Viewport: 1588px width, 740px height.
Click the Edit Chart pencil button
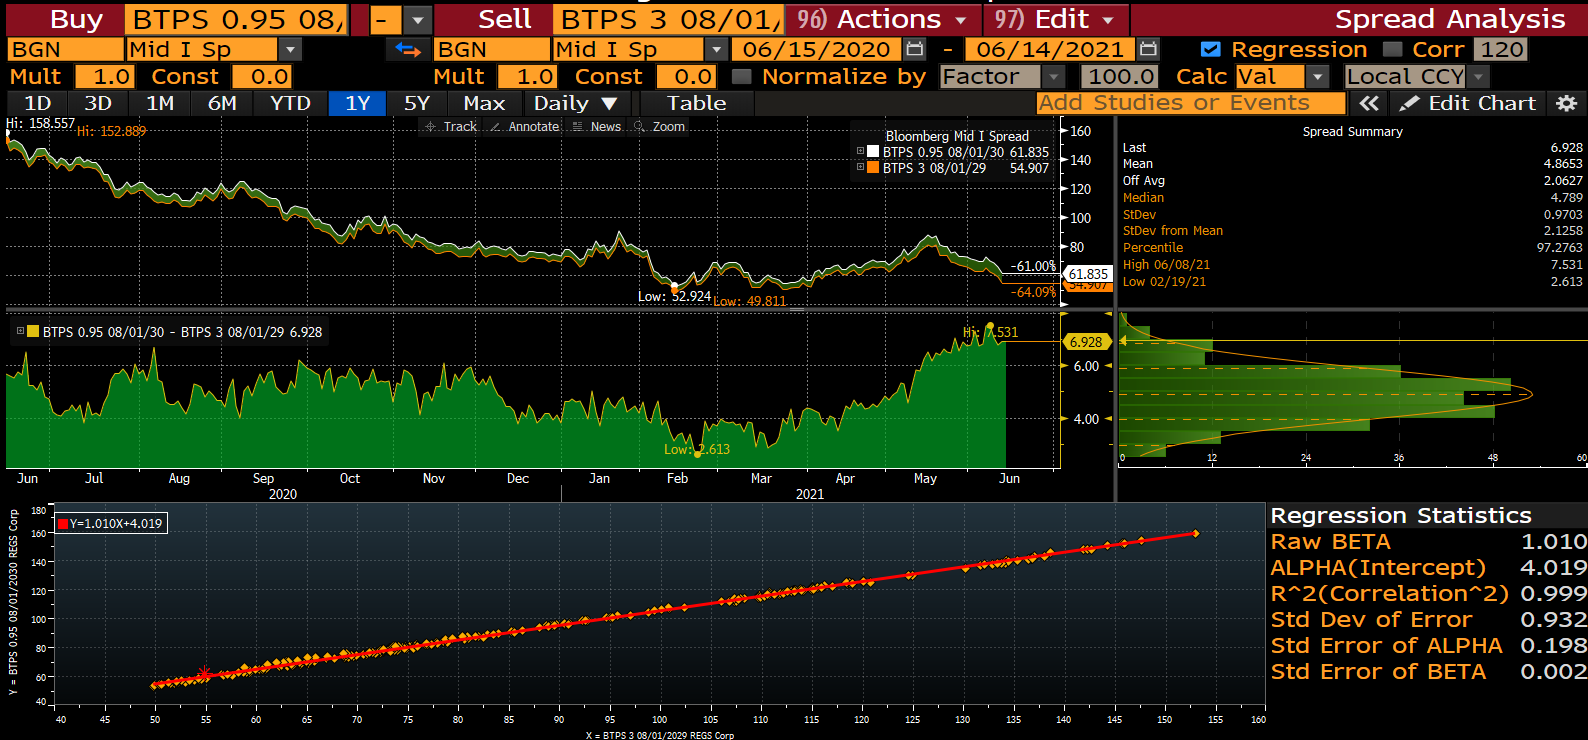pos(1468,103)
